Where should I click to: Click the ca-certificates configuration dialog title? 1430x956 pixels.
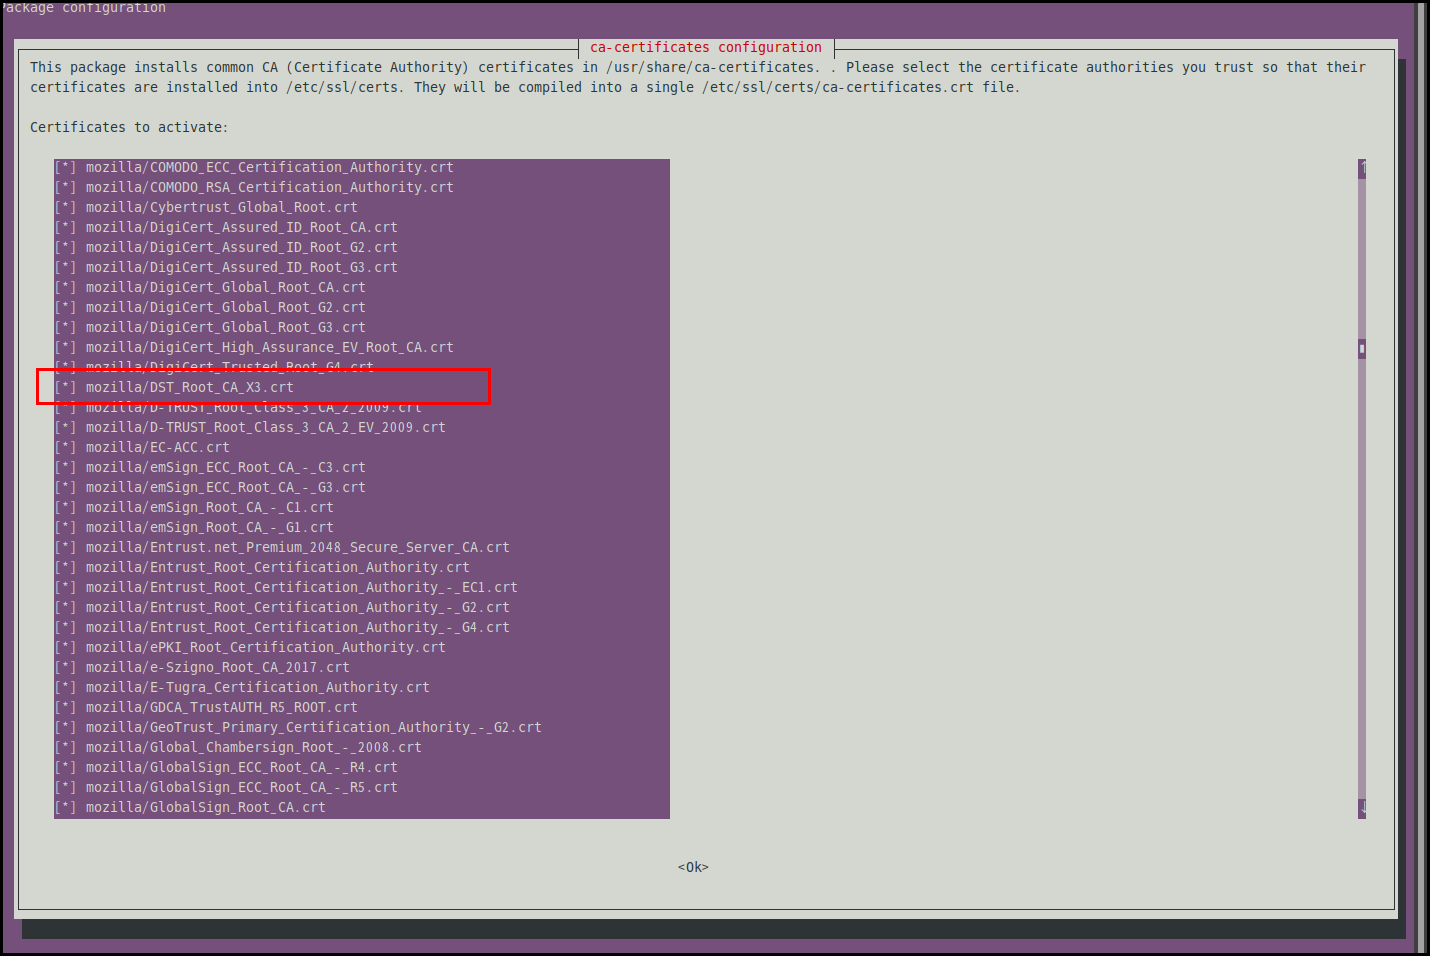(x=706, y=47)
